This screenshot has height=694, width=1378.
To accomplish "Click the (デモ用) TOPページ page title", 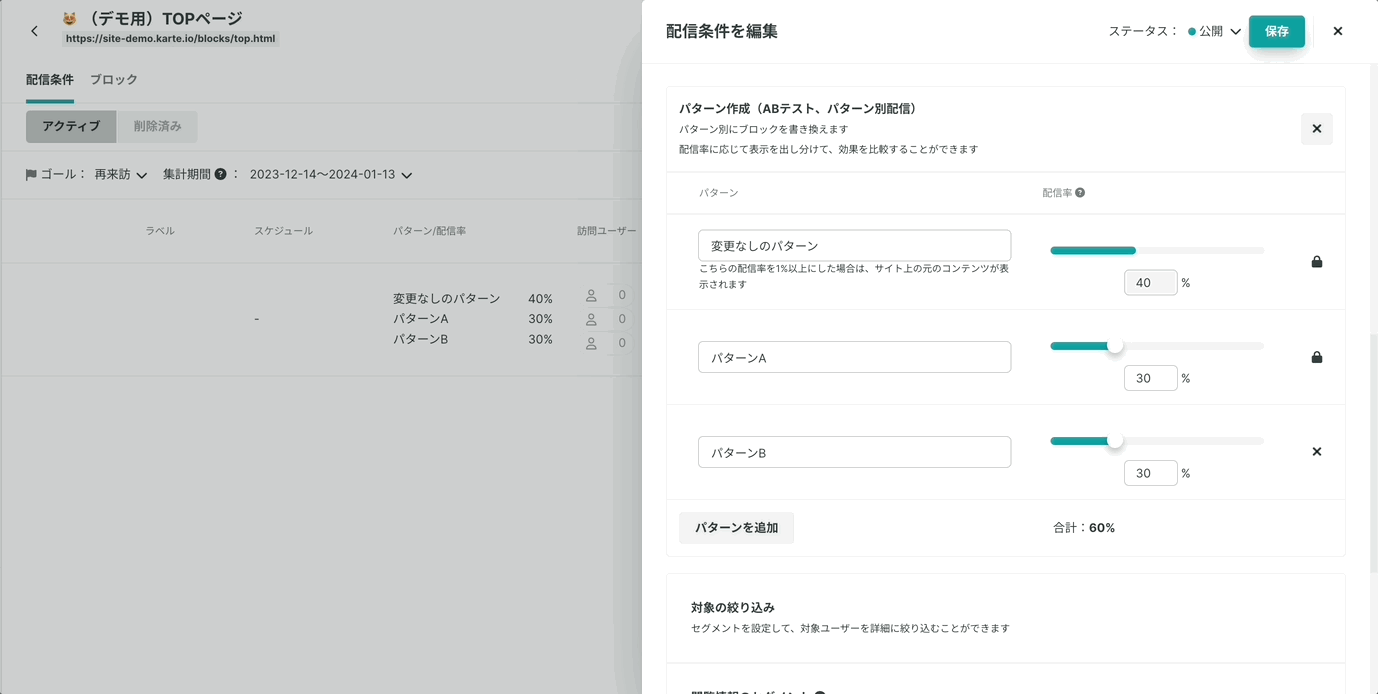I will pyautogui.click(x=166, y=18).
